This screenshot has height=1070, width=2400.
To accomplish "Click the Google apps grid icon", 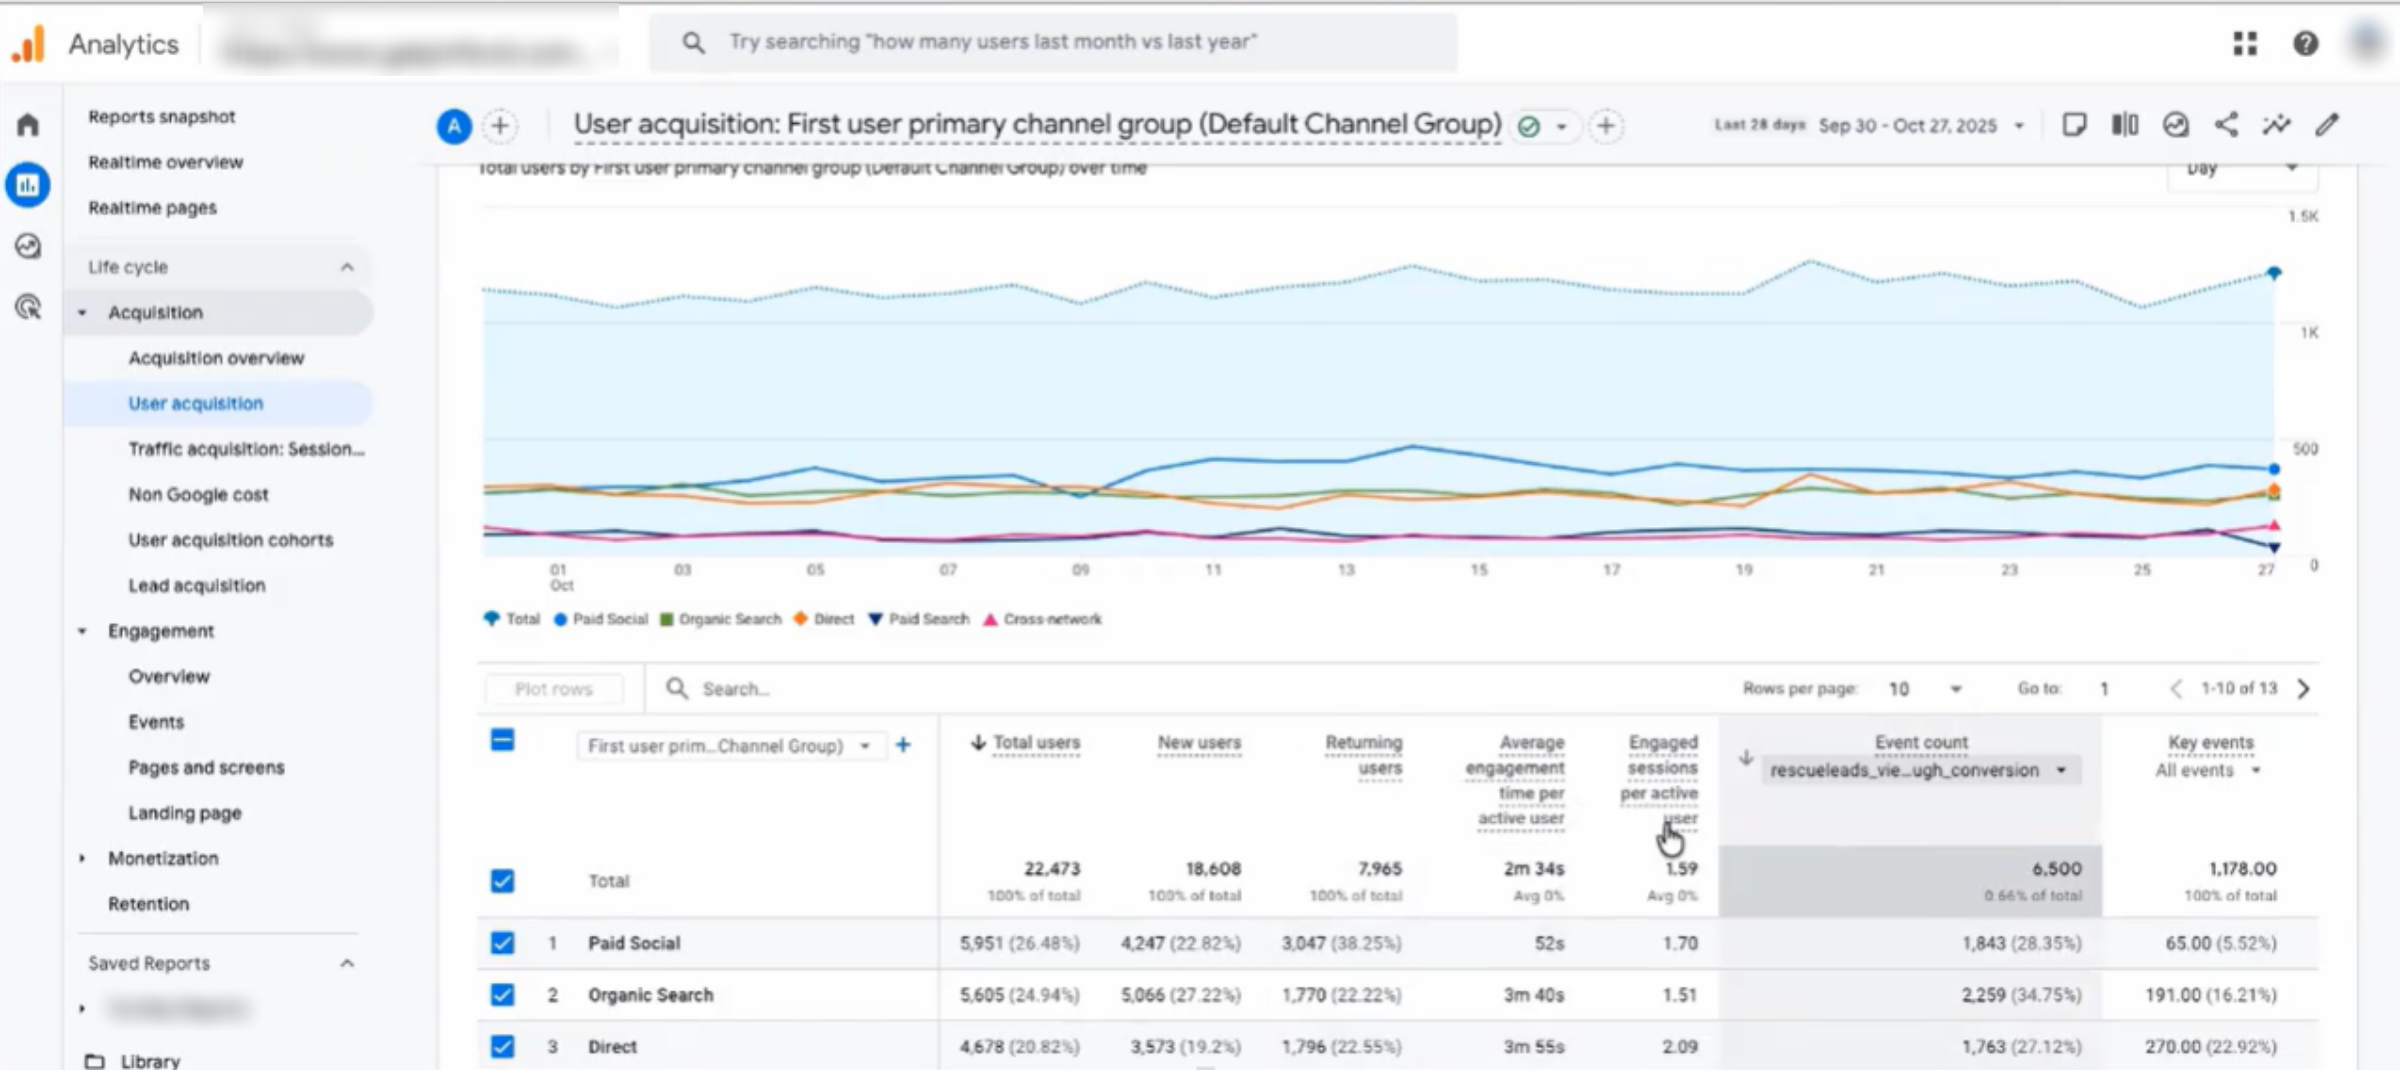I will (x=2245, y=43).
